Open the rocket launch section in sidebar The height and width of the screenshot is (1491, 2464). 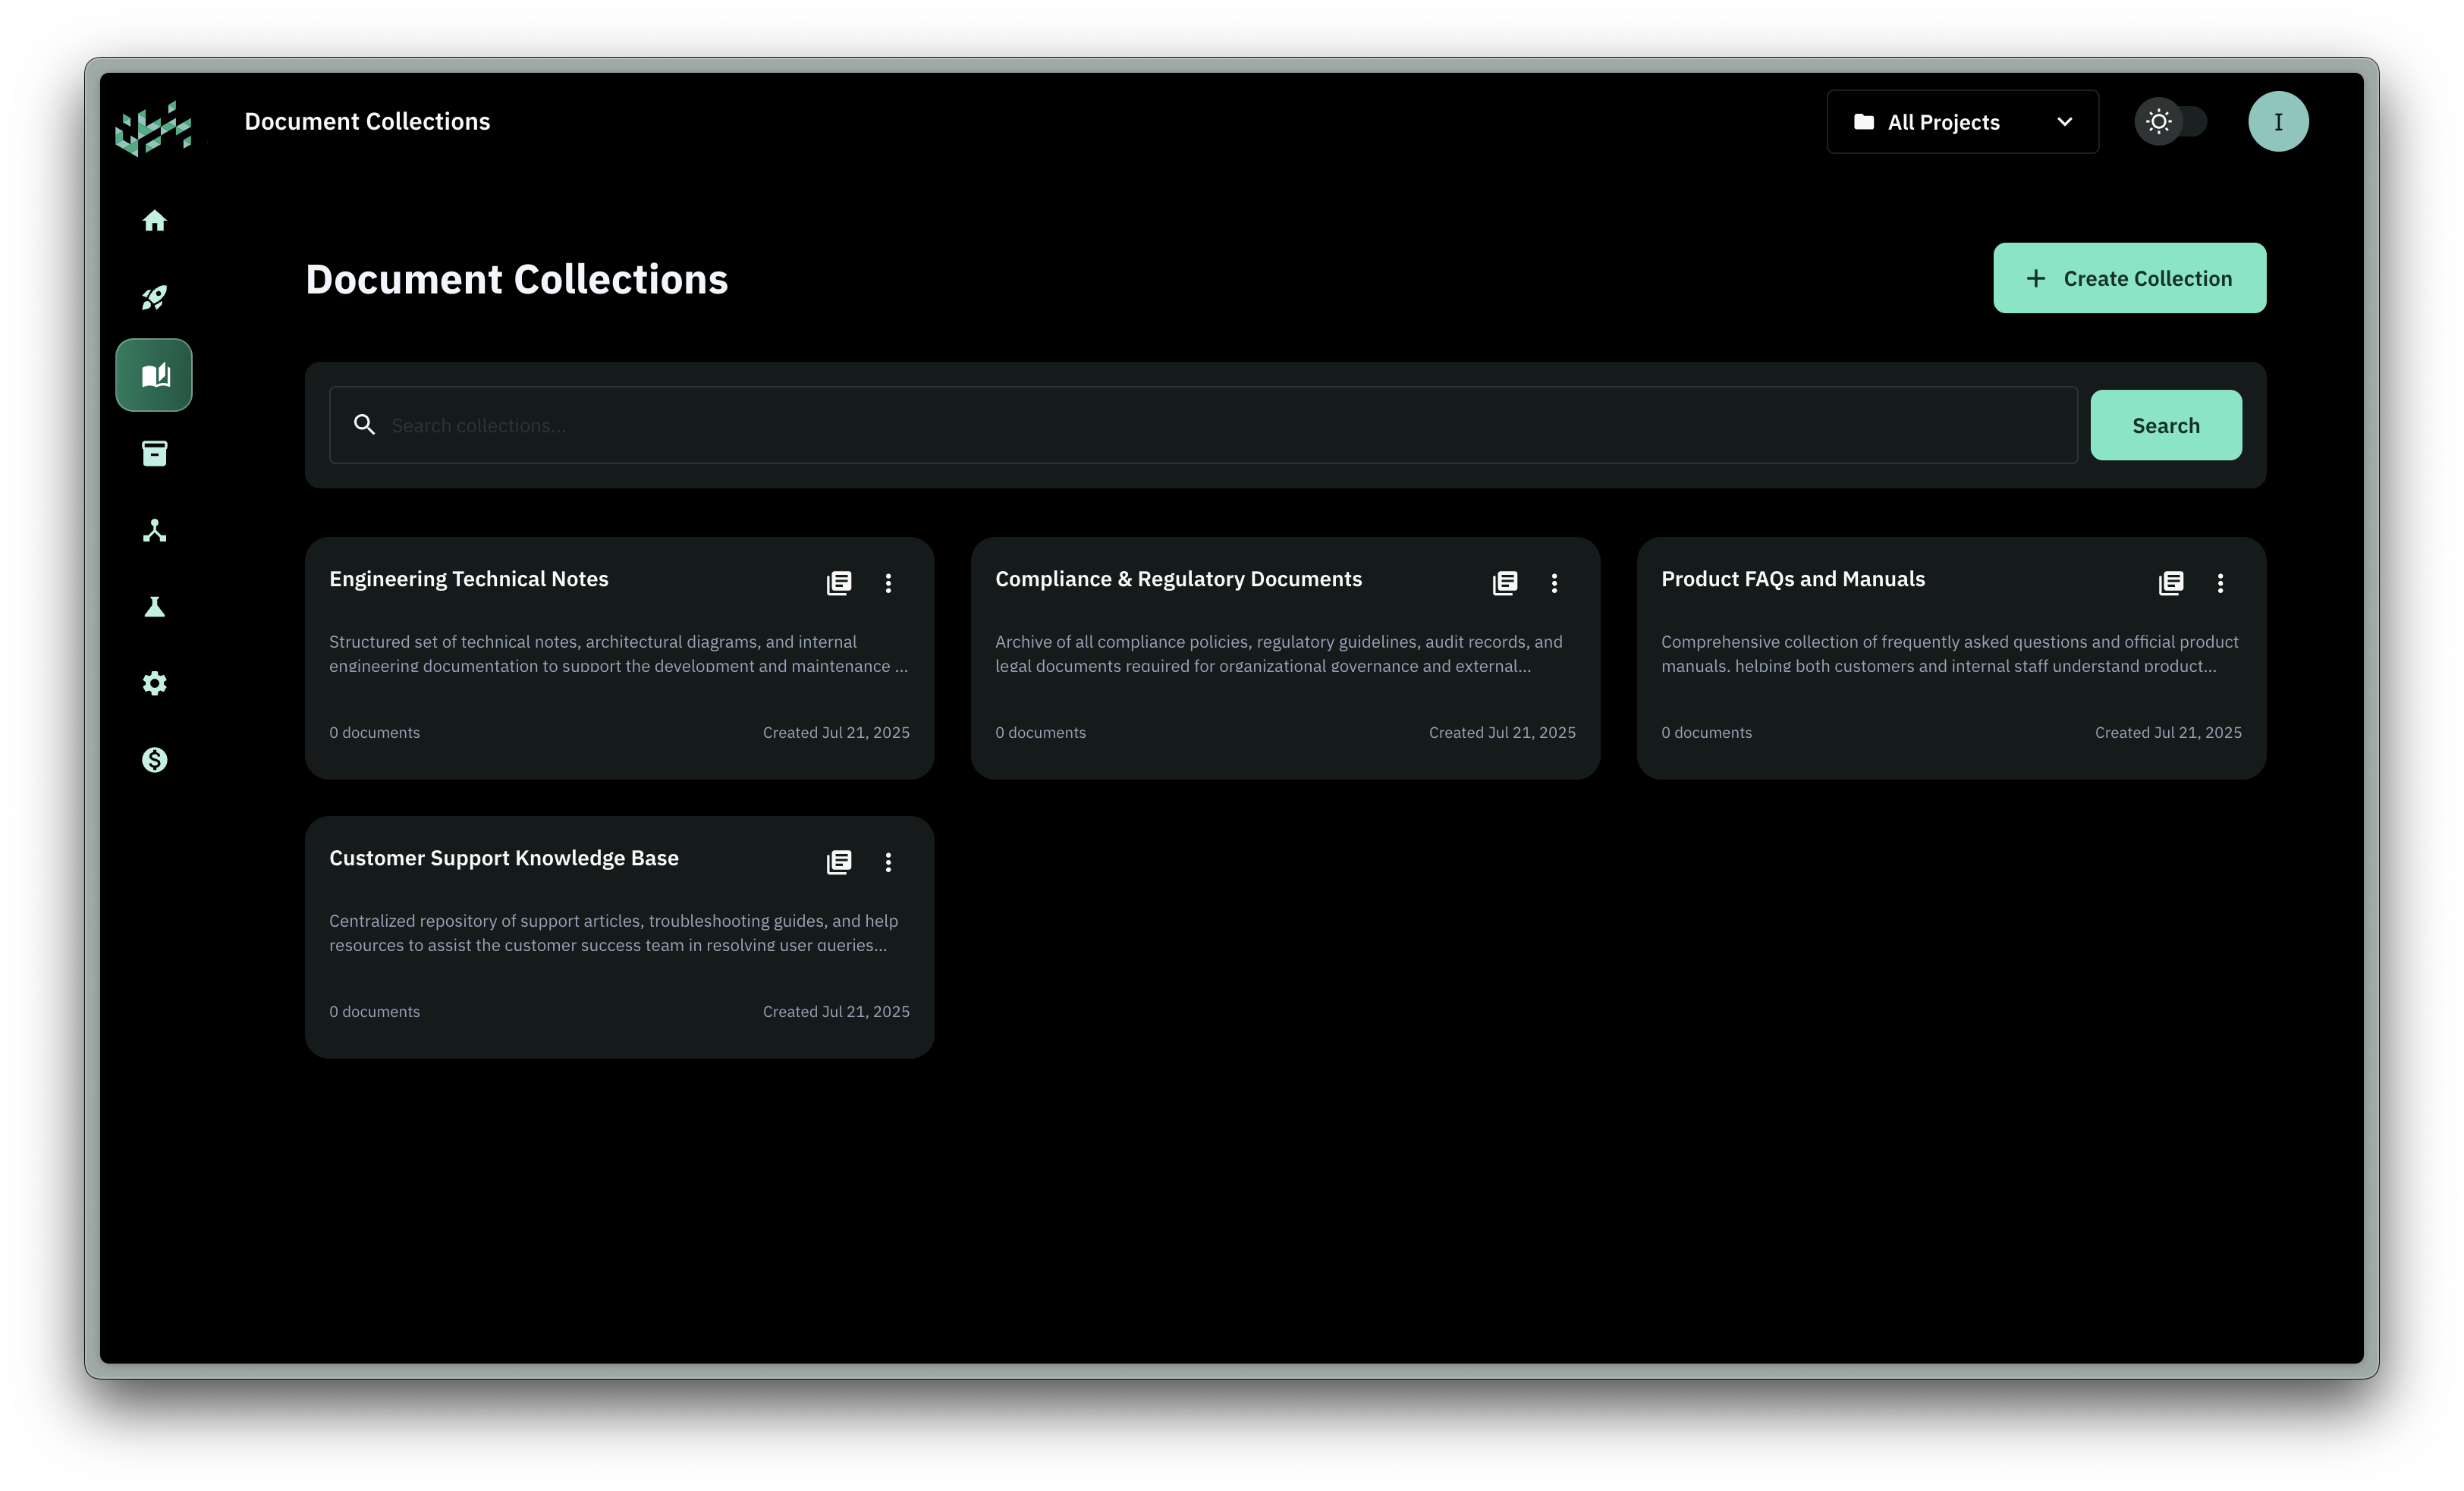tap(154, 298)
